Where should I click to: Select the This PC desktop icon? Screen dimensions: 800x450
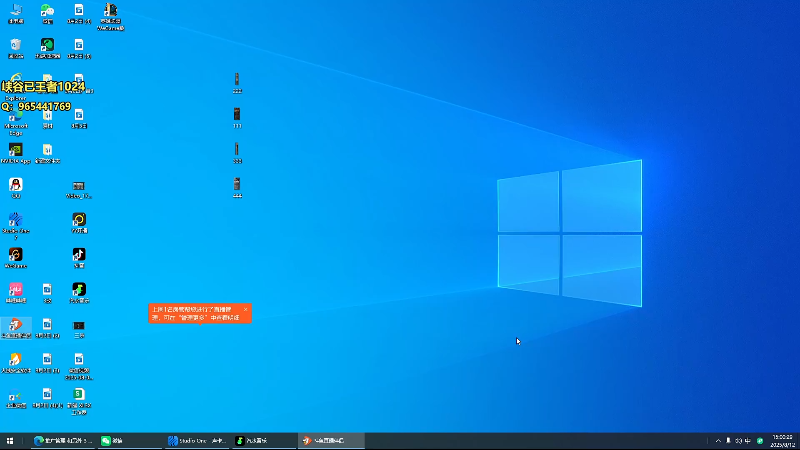16,14
